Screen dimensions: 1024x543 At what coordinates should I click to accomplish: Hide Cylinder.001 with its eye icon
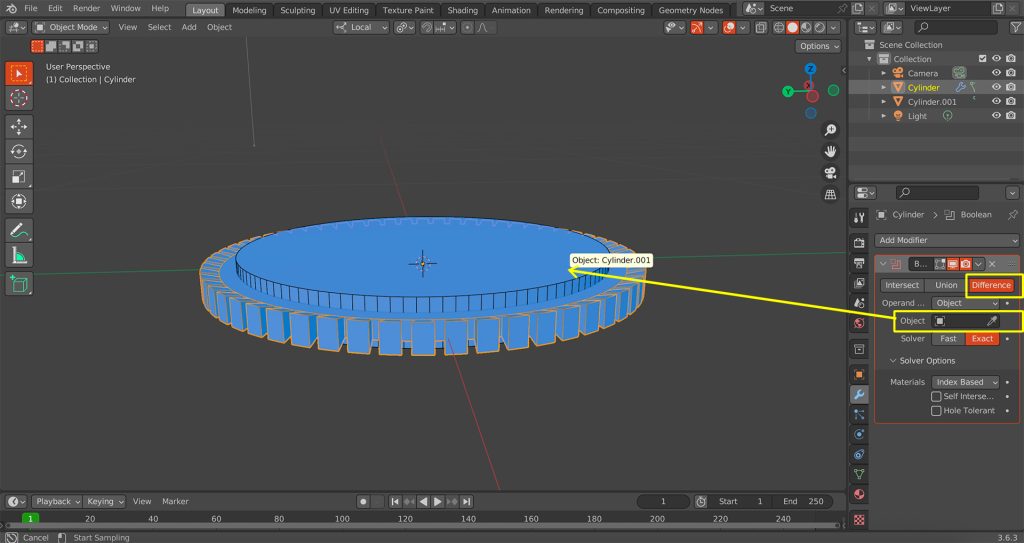tap(997, 101)
